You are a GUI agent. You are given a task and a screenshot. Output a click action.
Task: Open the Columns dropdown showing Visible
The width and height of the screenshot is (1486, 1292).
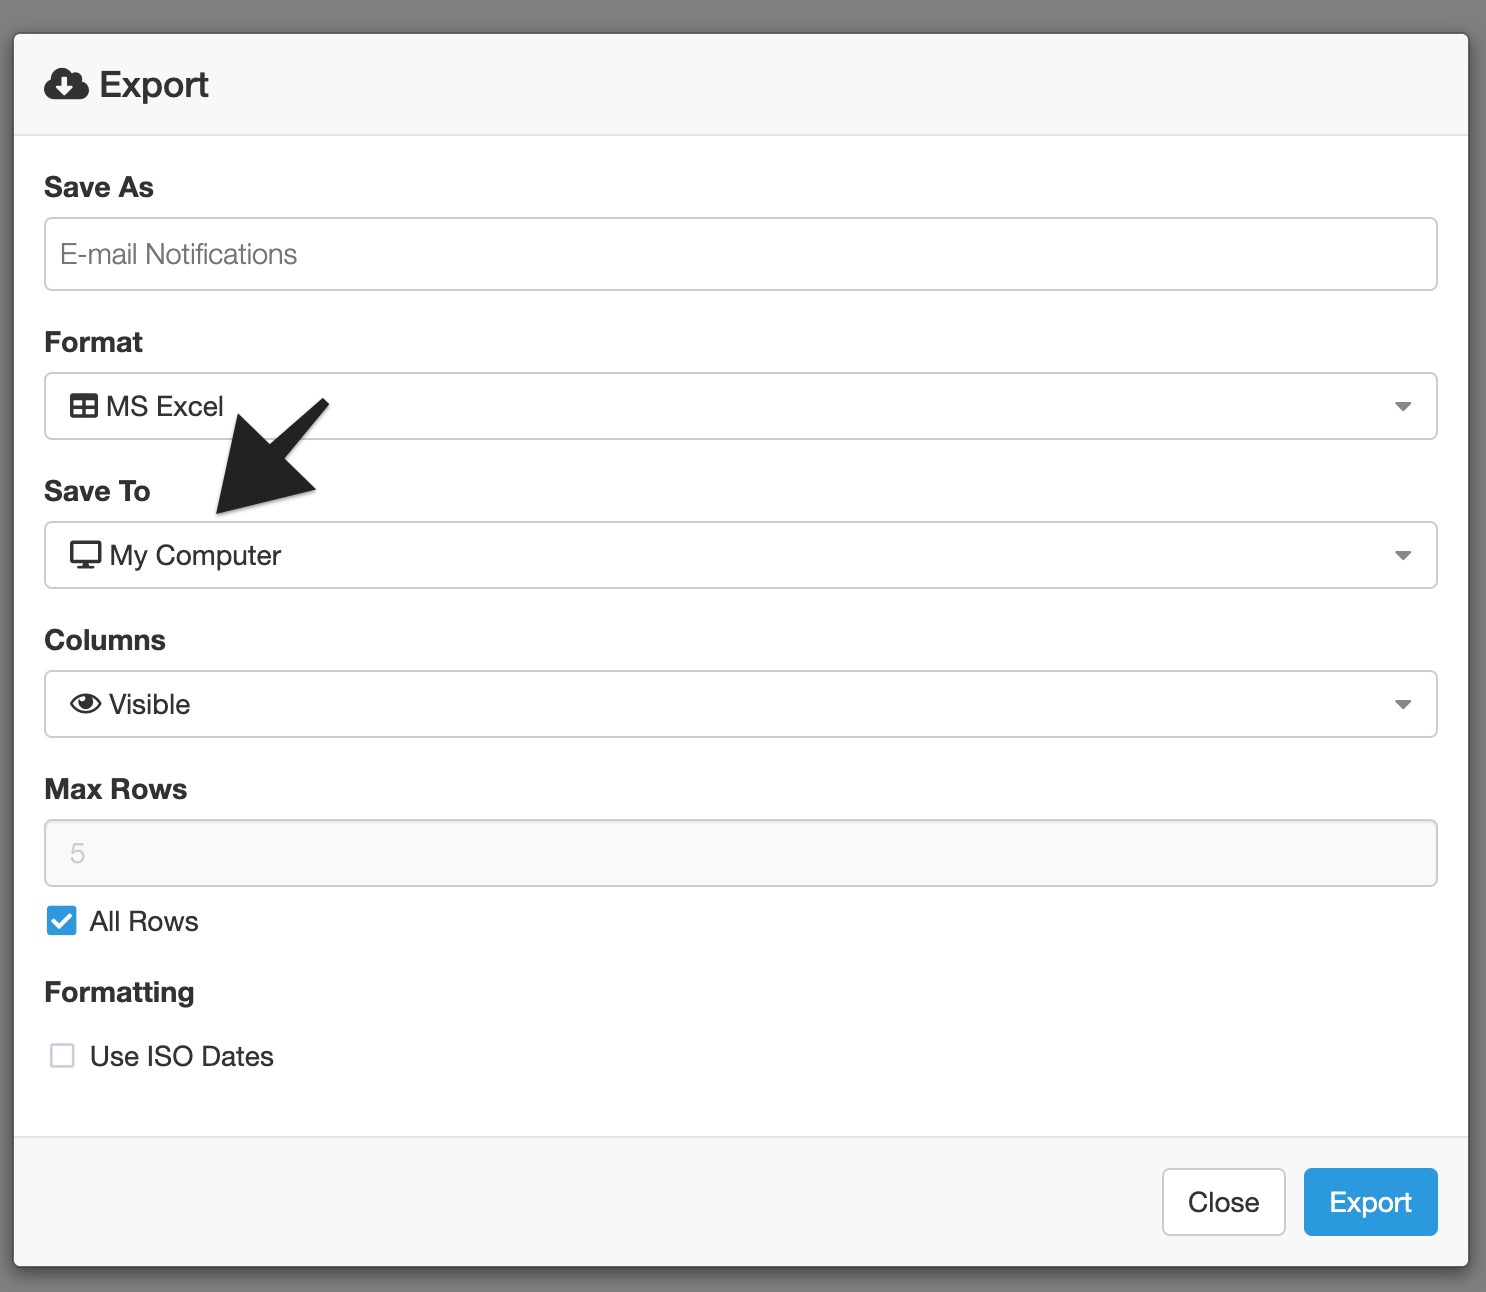(x=741, y=704)
